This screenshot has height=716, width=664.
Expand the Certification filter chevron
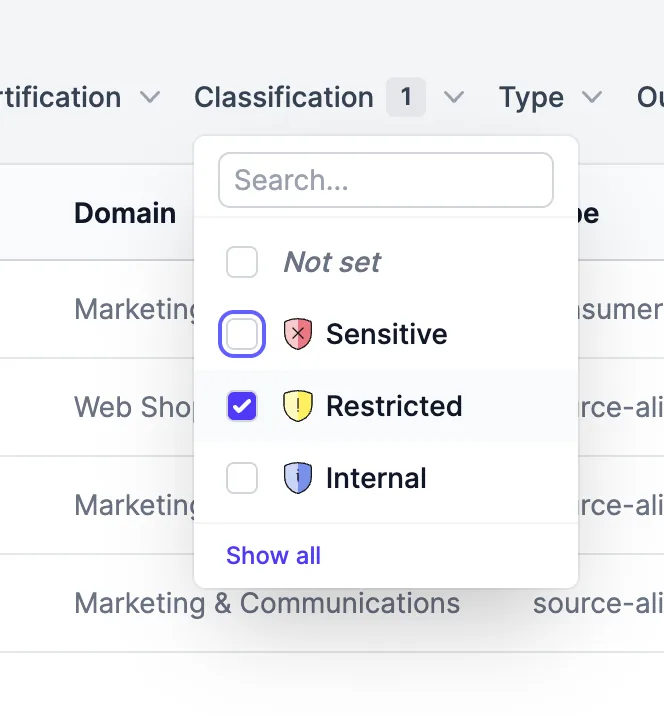pos(150,97)
